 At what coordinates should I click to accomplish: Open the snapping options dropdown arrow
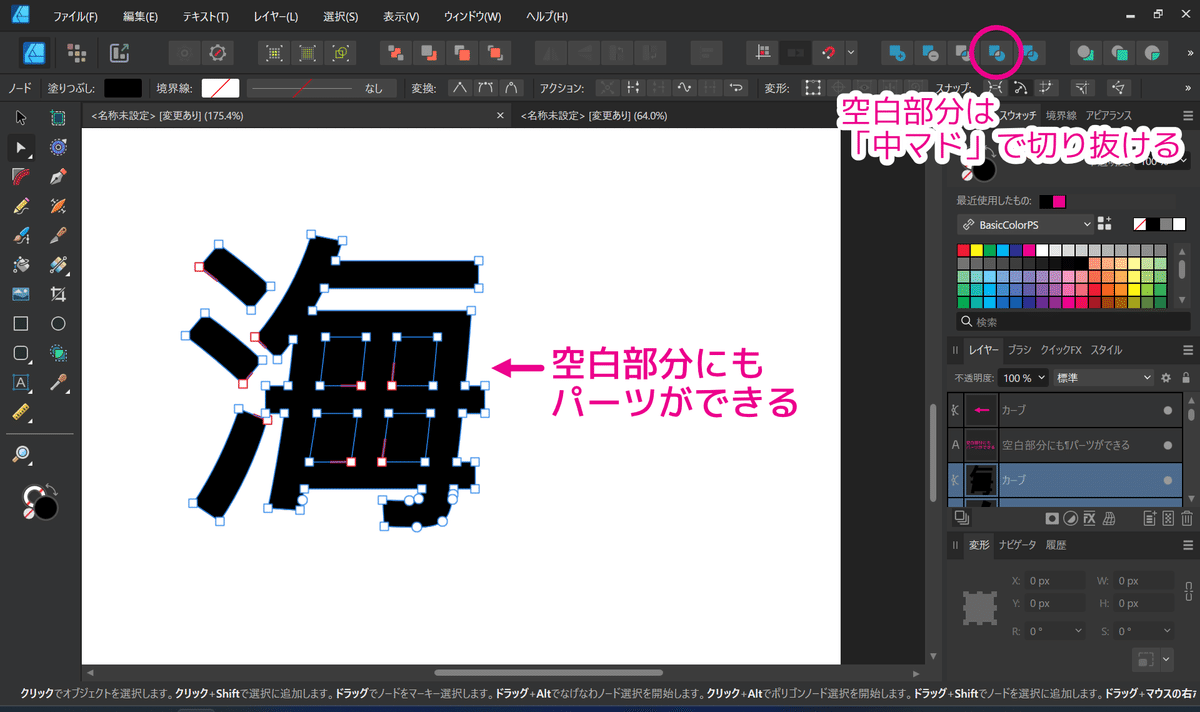click(x=851, y=52)
